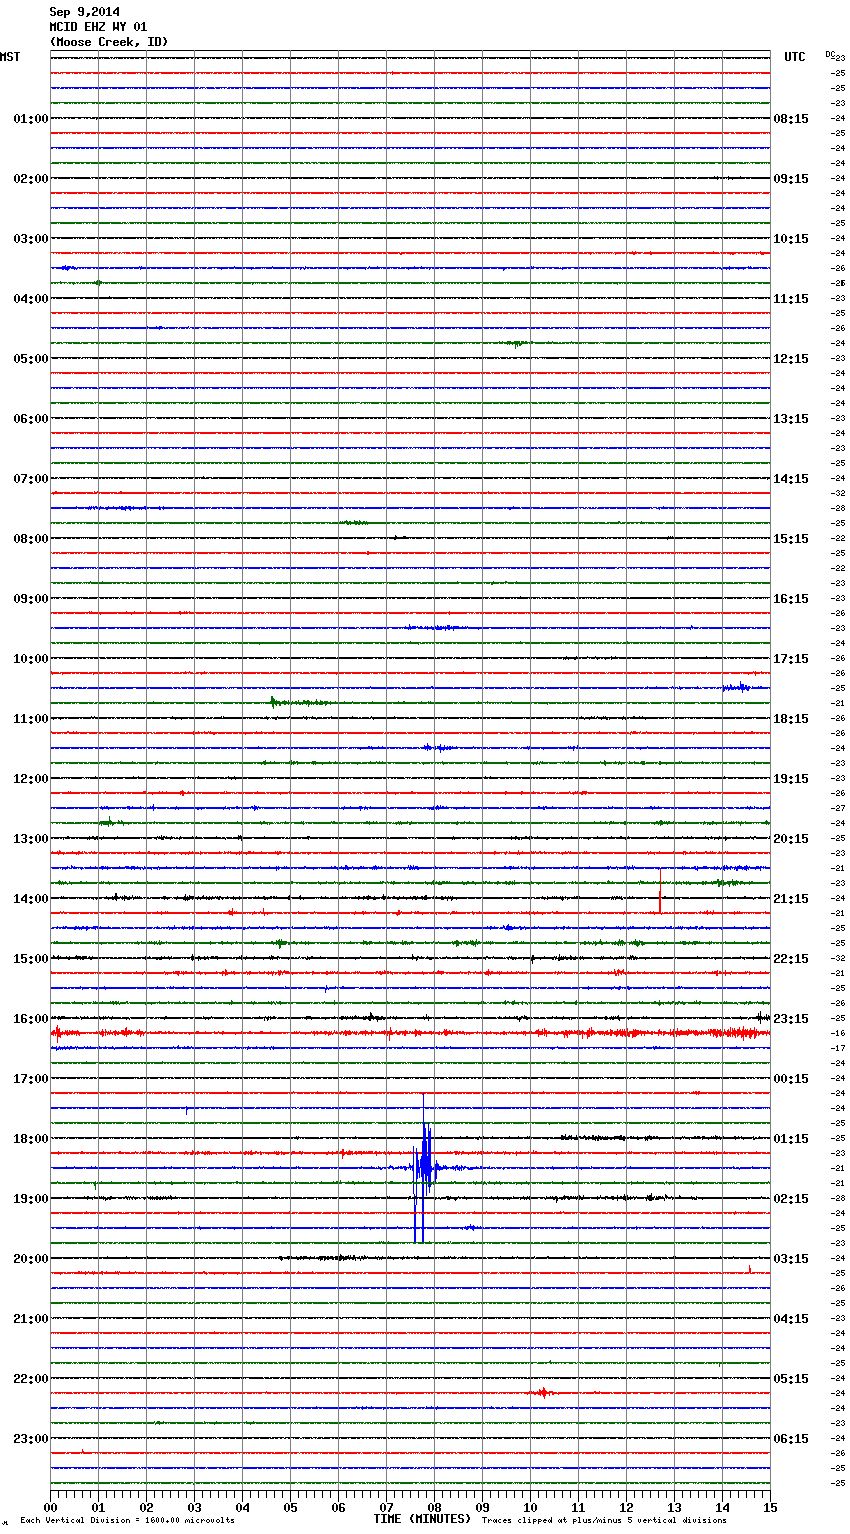
Task: Click the 00:15 UTC time label
Action: click(791, 1079)
